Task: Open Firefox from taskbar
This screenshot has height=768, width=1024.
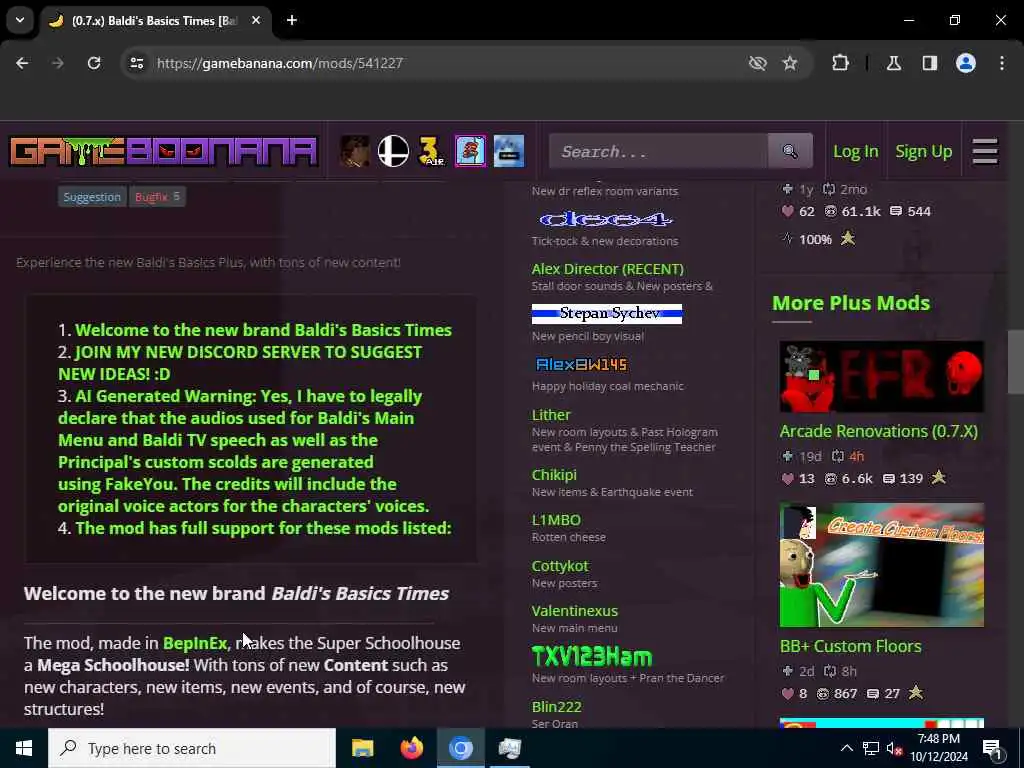Action: click(411, 748)
